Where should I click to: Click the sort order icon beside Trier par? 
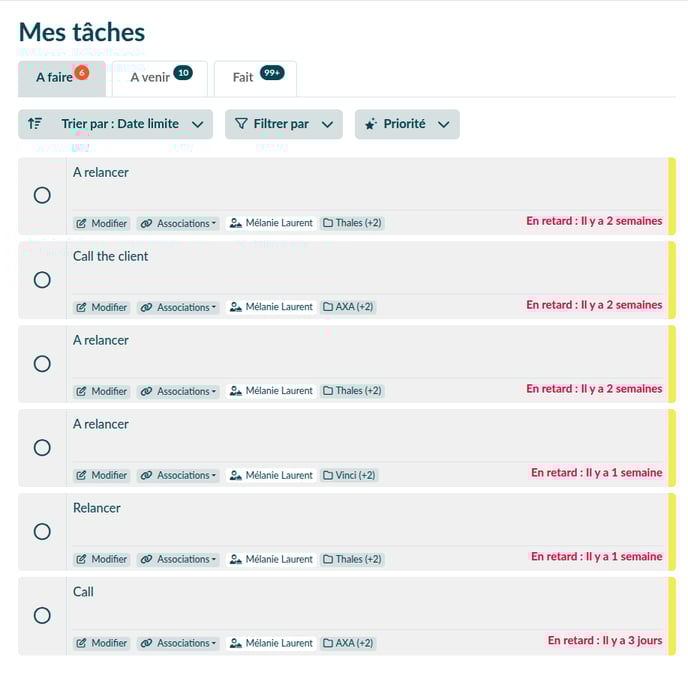(x=35, y=124)
